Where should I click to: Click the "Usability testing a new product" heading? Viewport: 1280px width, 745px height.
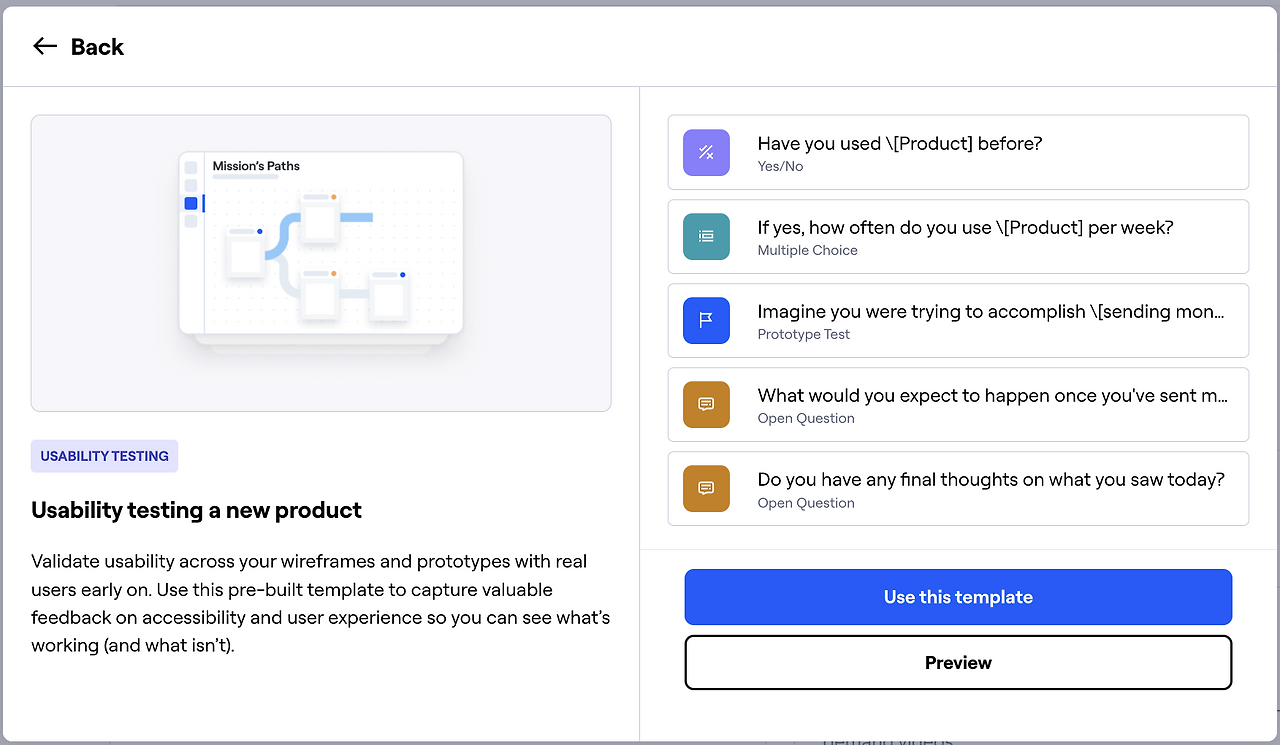pos(196,510)
